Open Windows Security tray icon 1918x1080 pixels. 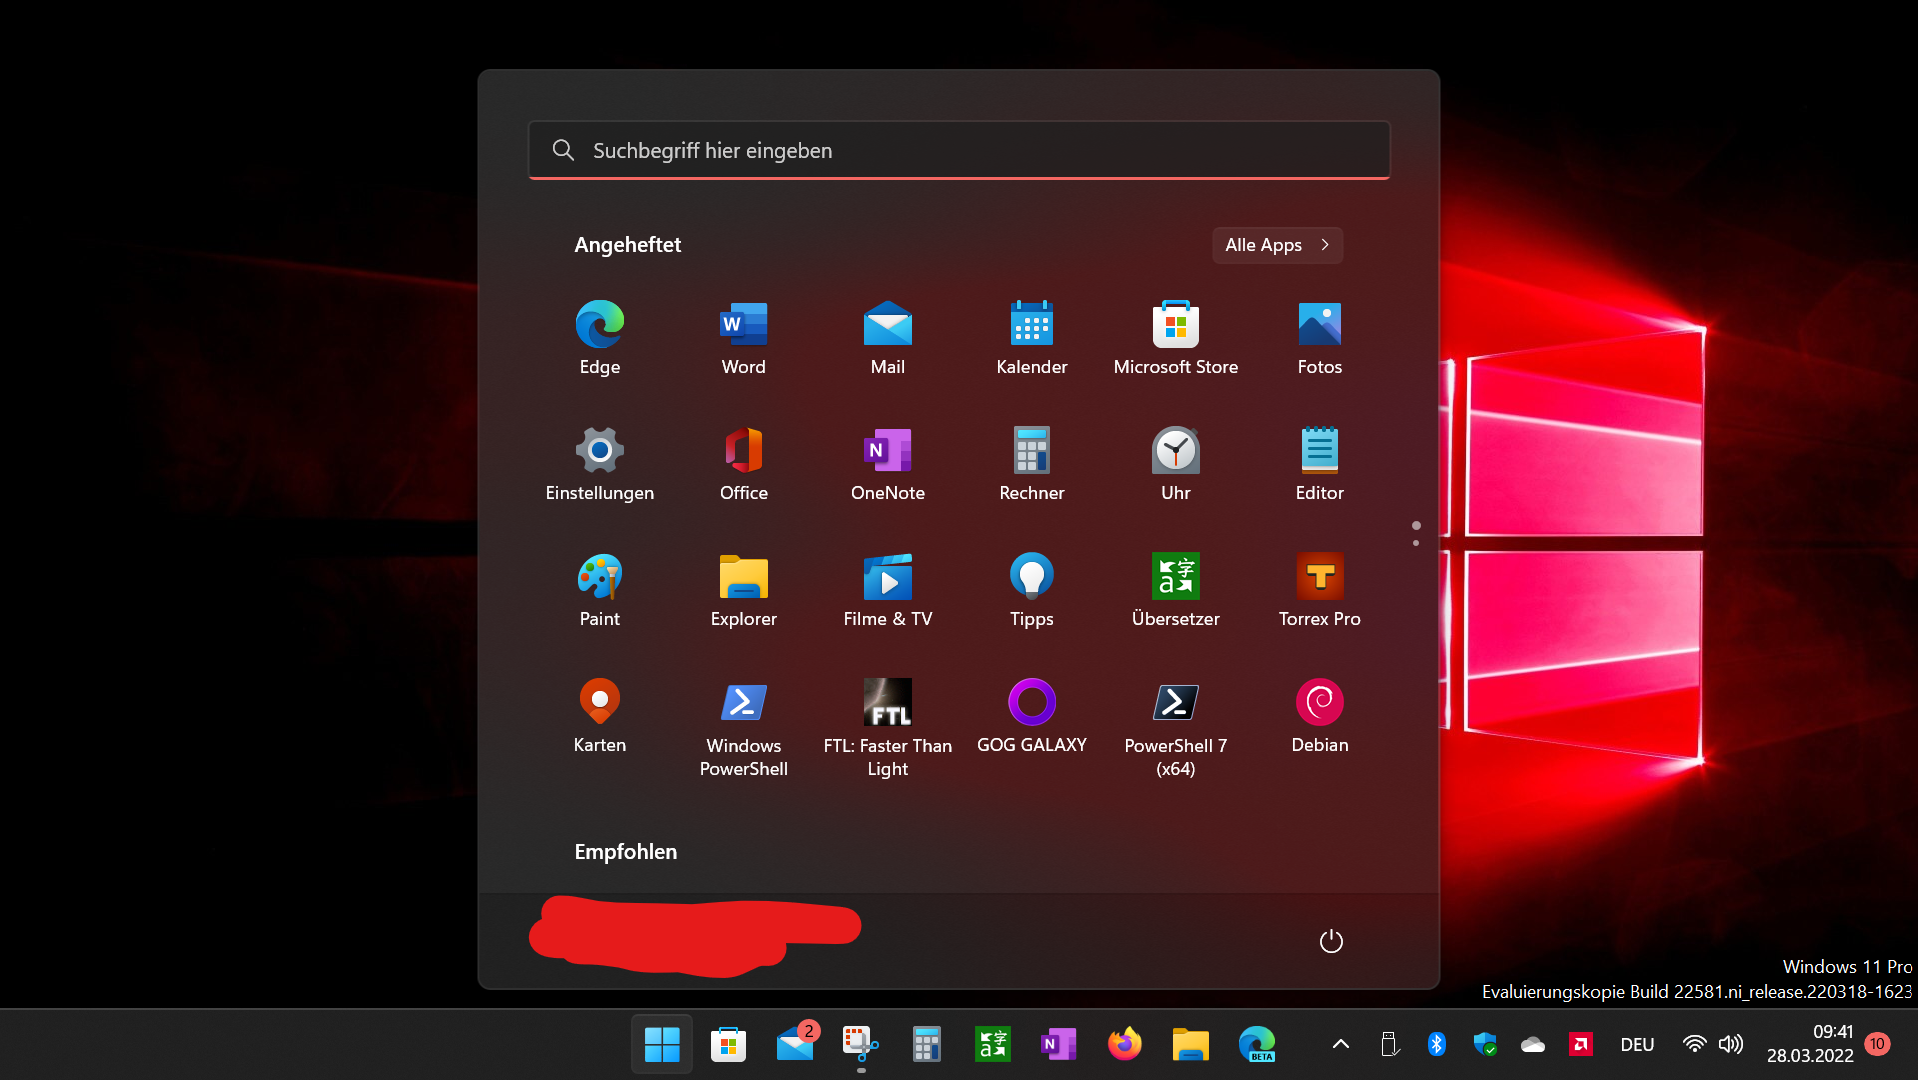coord(1485,1044)
